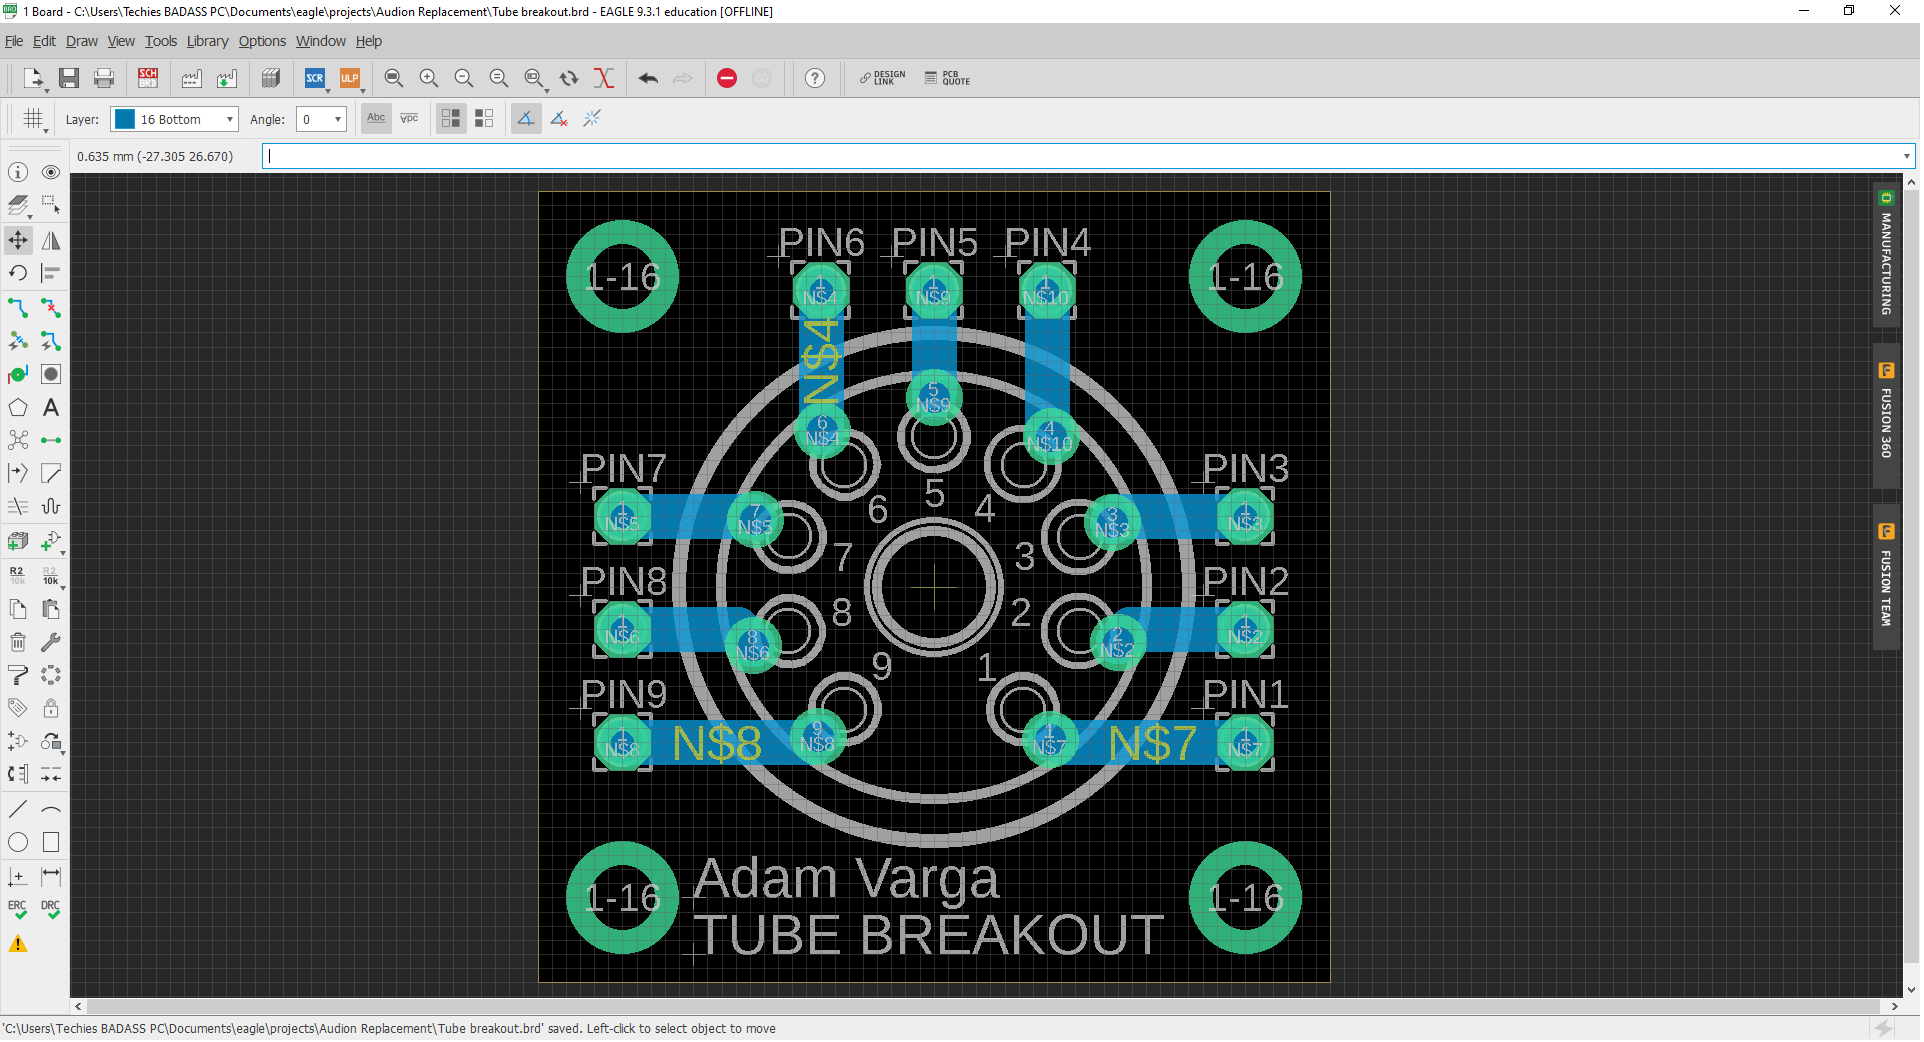Click the PCB Quote button
Viewport: 1924px width, 1042px height.
(x=947, y=78)
